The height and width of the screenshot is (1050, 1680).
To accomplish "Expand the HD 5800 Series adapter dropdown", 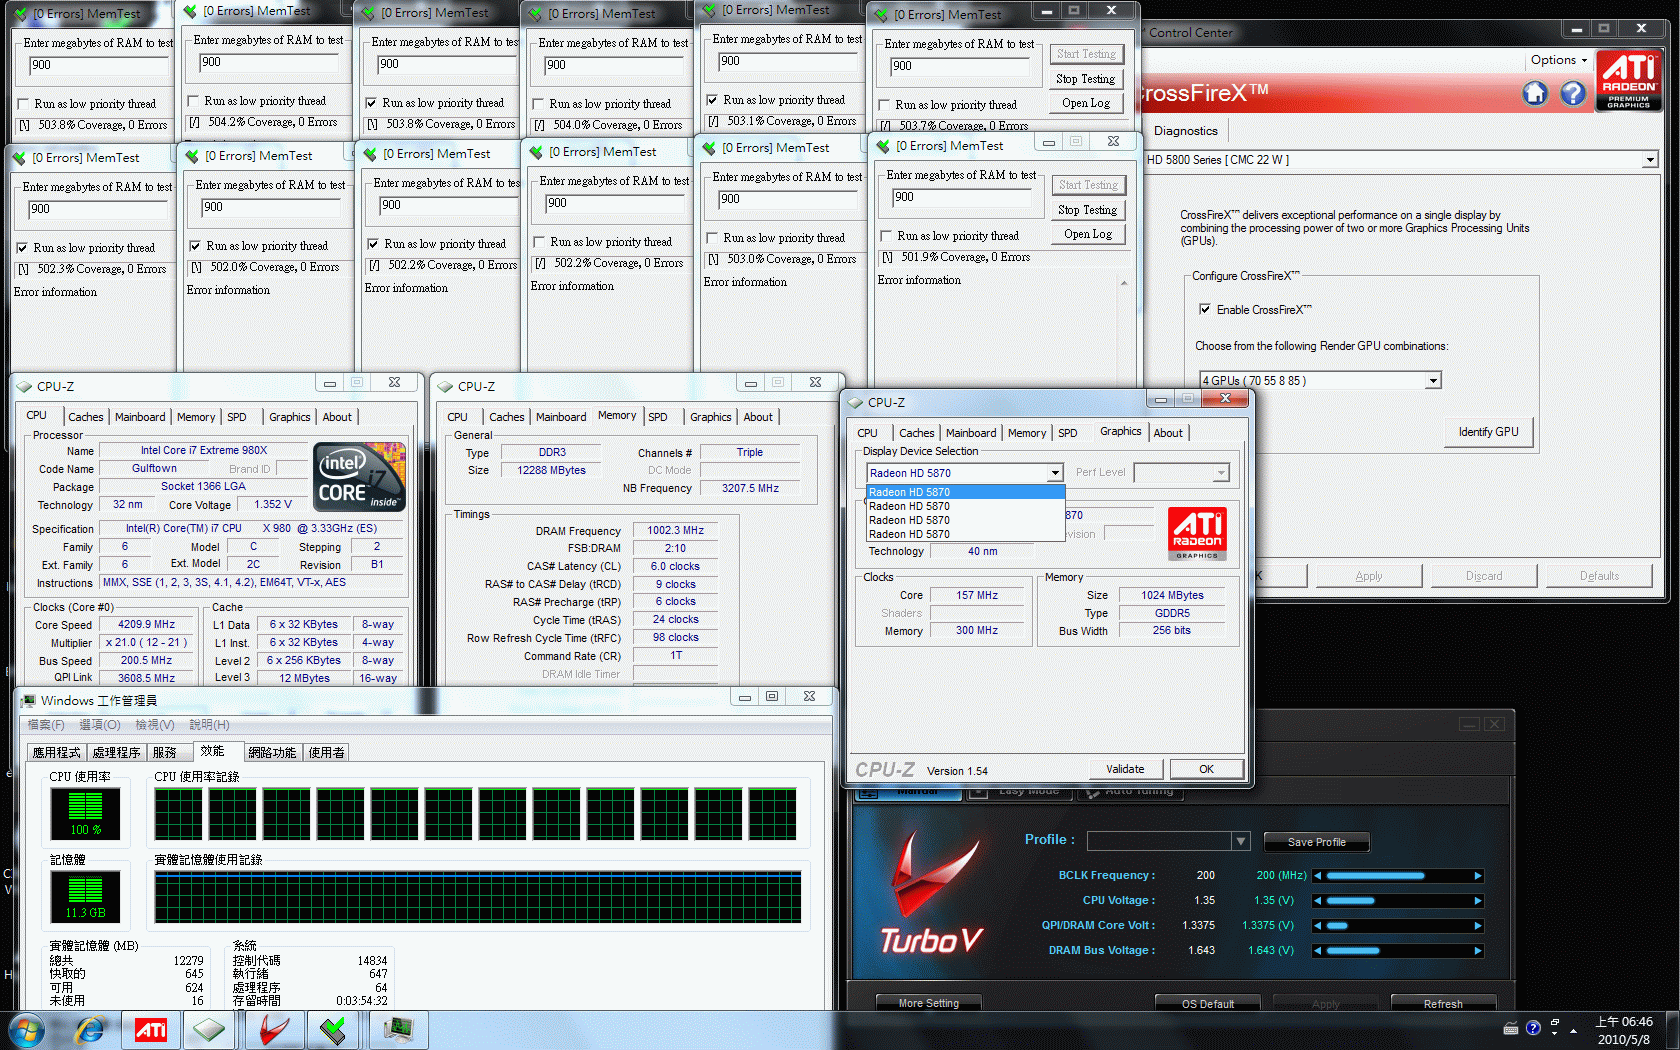I will click(1649, 160).
